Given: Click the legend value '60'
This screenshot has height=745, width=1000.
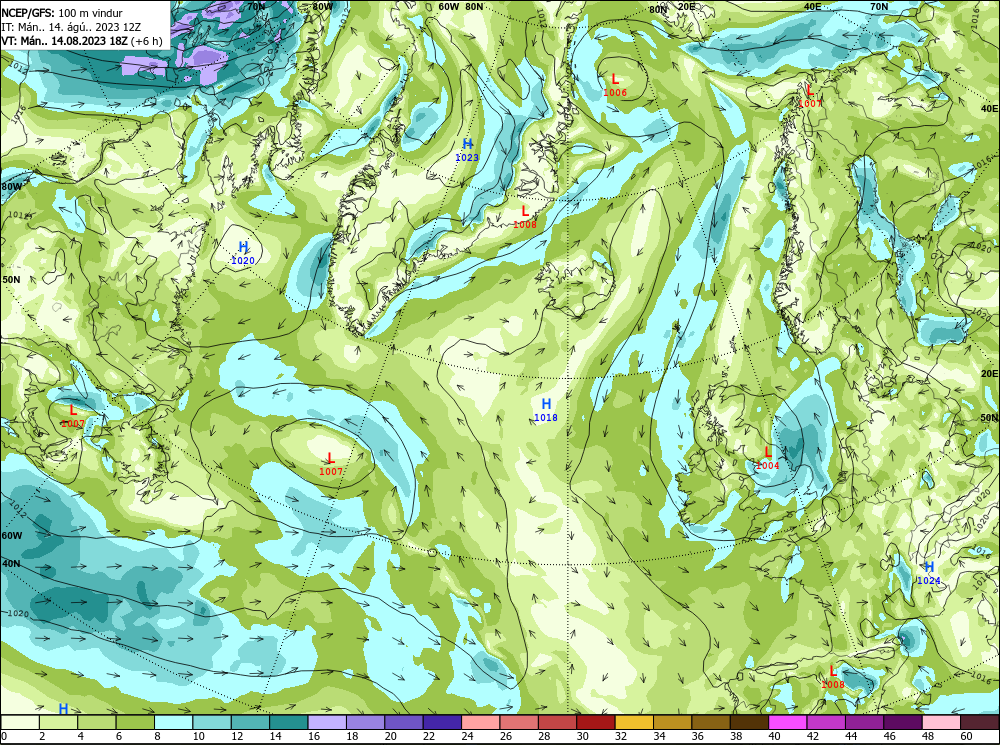Looking at the screenshot, I should point(967,736).
